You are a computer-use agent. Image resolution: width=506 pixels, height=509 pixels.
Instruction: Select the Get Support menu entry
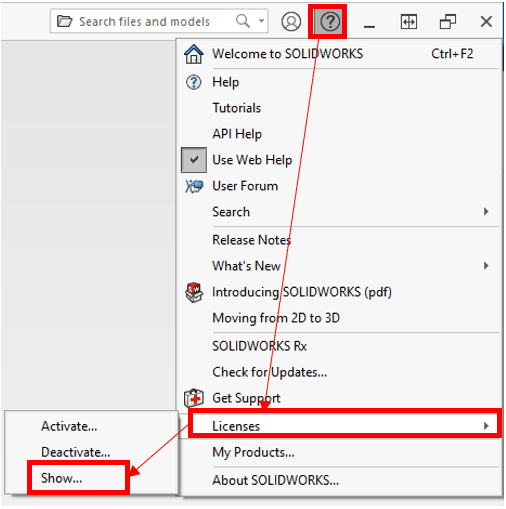pyautogui.click(x=340, y=398)
